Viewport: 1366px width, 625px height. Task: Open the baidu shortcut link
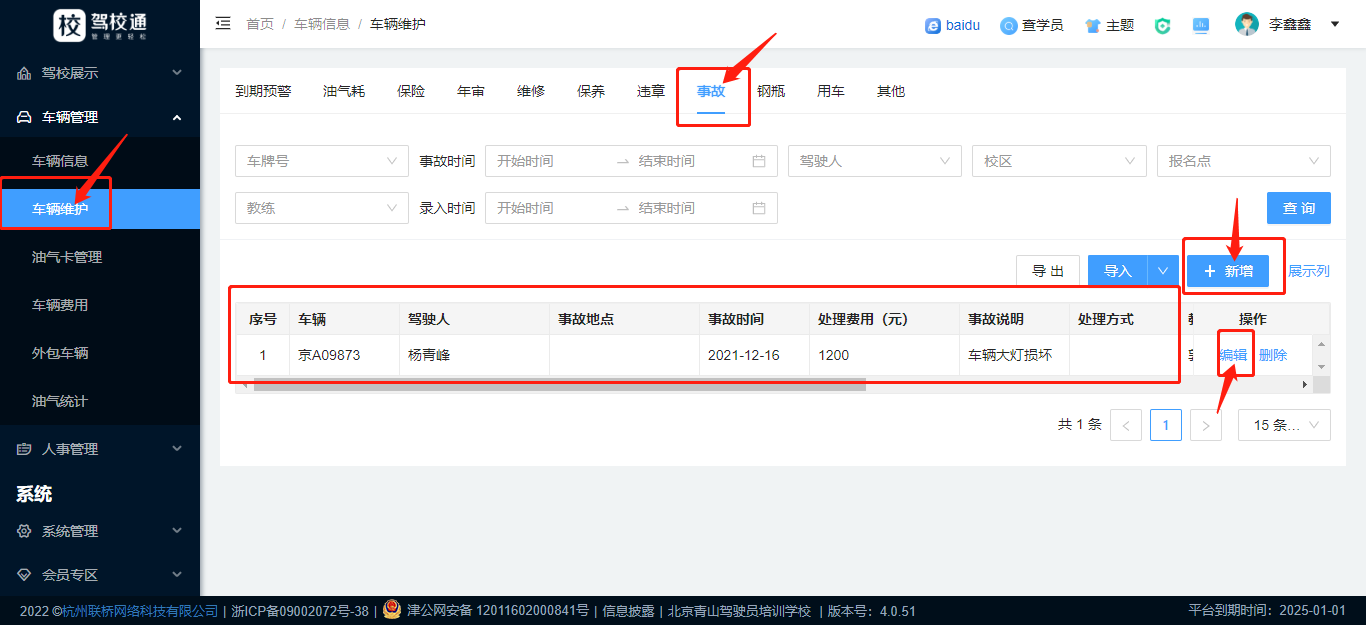coord(952,25)
